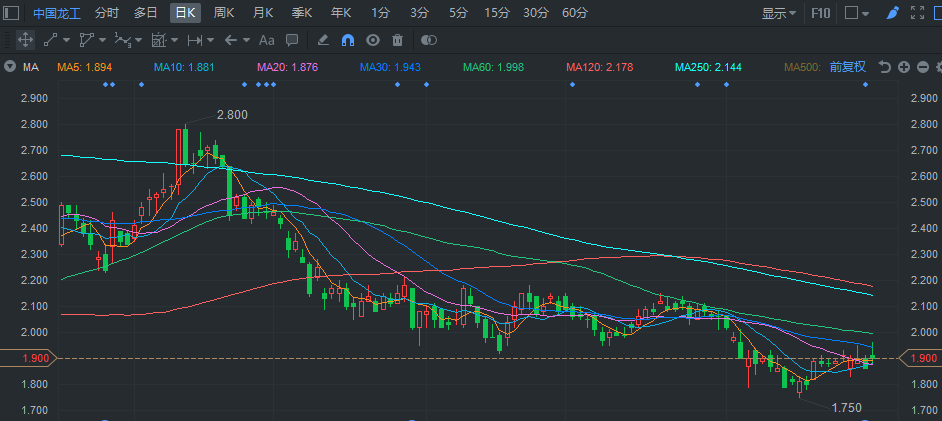Image resolution: width=942 pixels, height=421 pixels.
Task: Open the arrow tool dropdown arrow
Action: 246,40
